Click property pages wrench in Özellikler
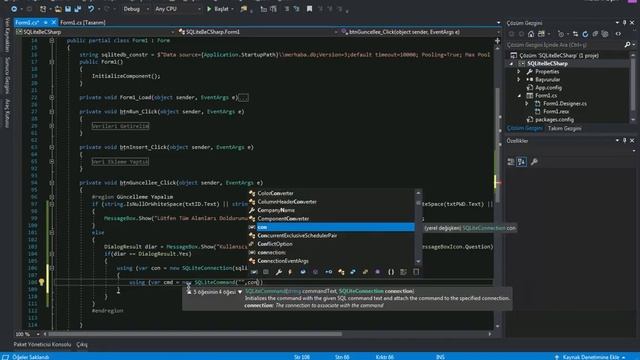640x360 pixels. click(x=534, y=162)
